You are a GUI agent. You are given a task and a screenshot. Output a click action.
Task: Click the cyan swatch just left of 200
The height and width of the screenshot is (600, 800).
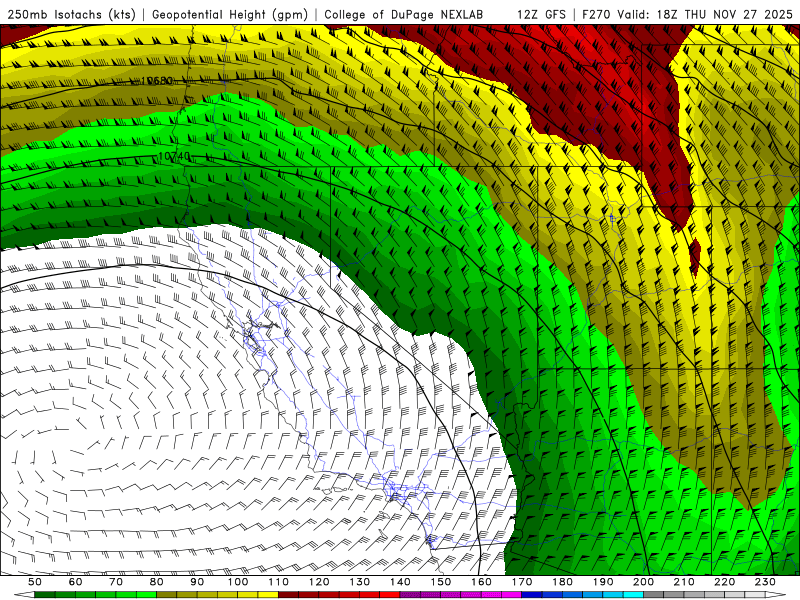(633, 595)
